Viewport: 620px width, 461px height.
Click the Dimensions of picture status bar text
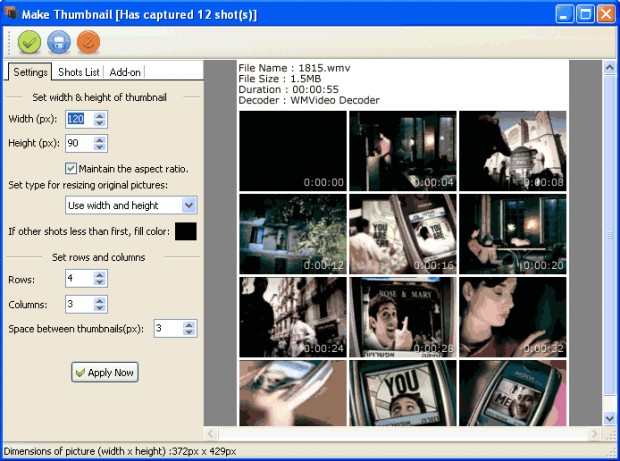(120, 451)
